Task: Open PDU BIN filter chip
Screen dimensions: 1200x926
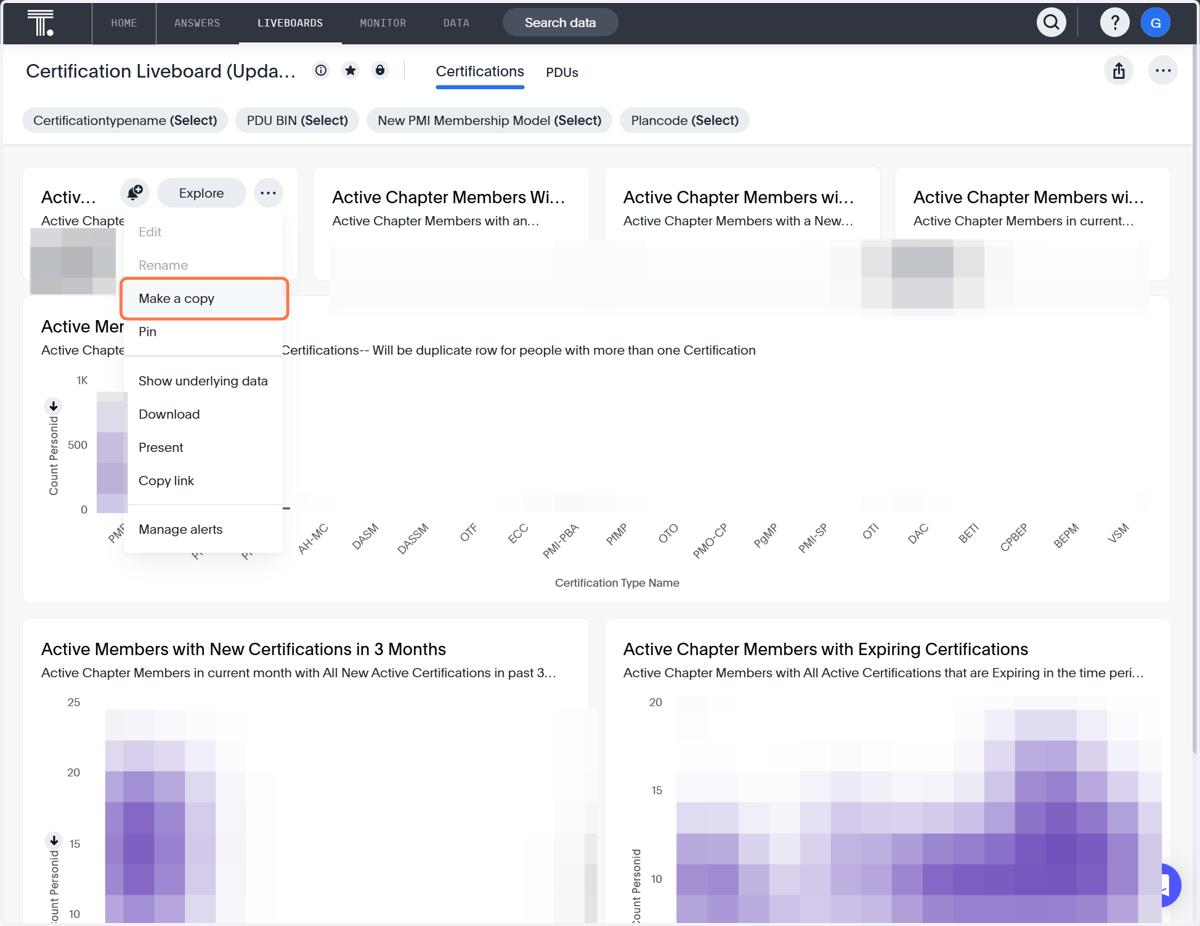Action: click(x=297, y=120)
